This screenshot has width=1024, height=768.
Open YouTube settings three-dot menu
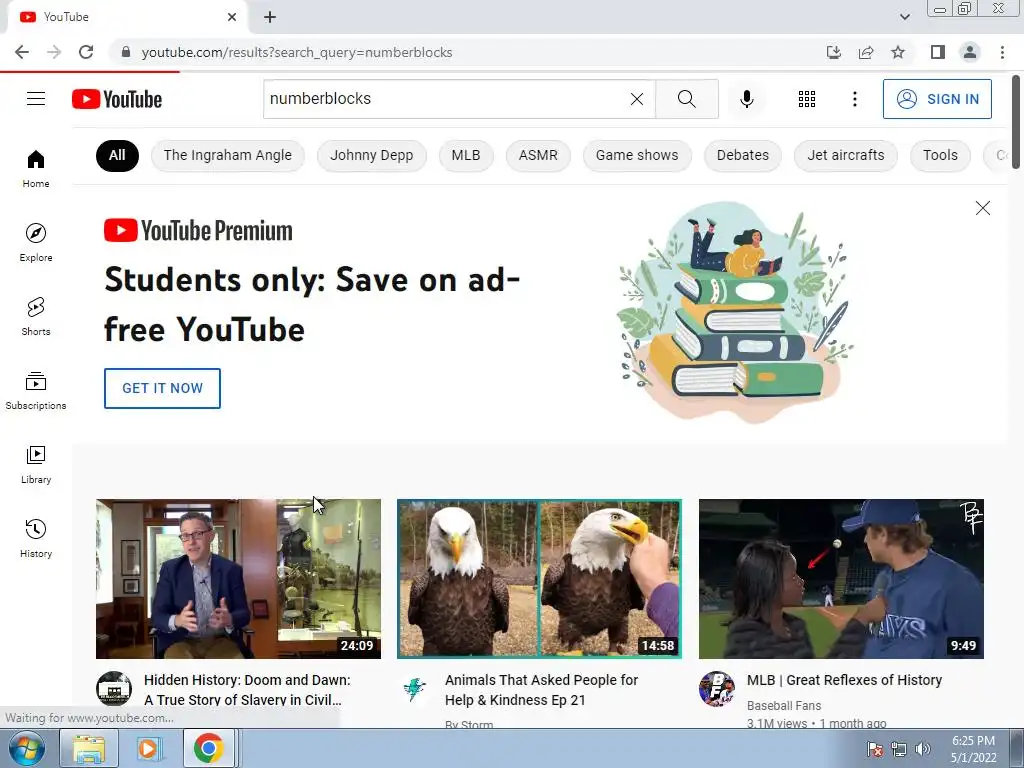point(854,99)
